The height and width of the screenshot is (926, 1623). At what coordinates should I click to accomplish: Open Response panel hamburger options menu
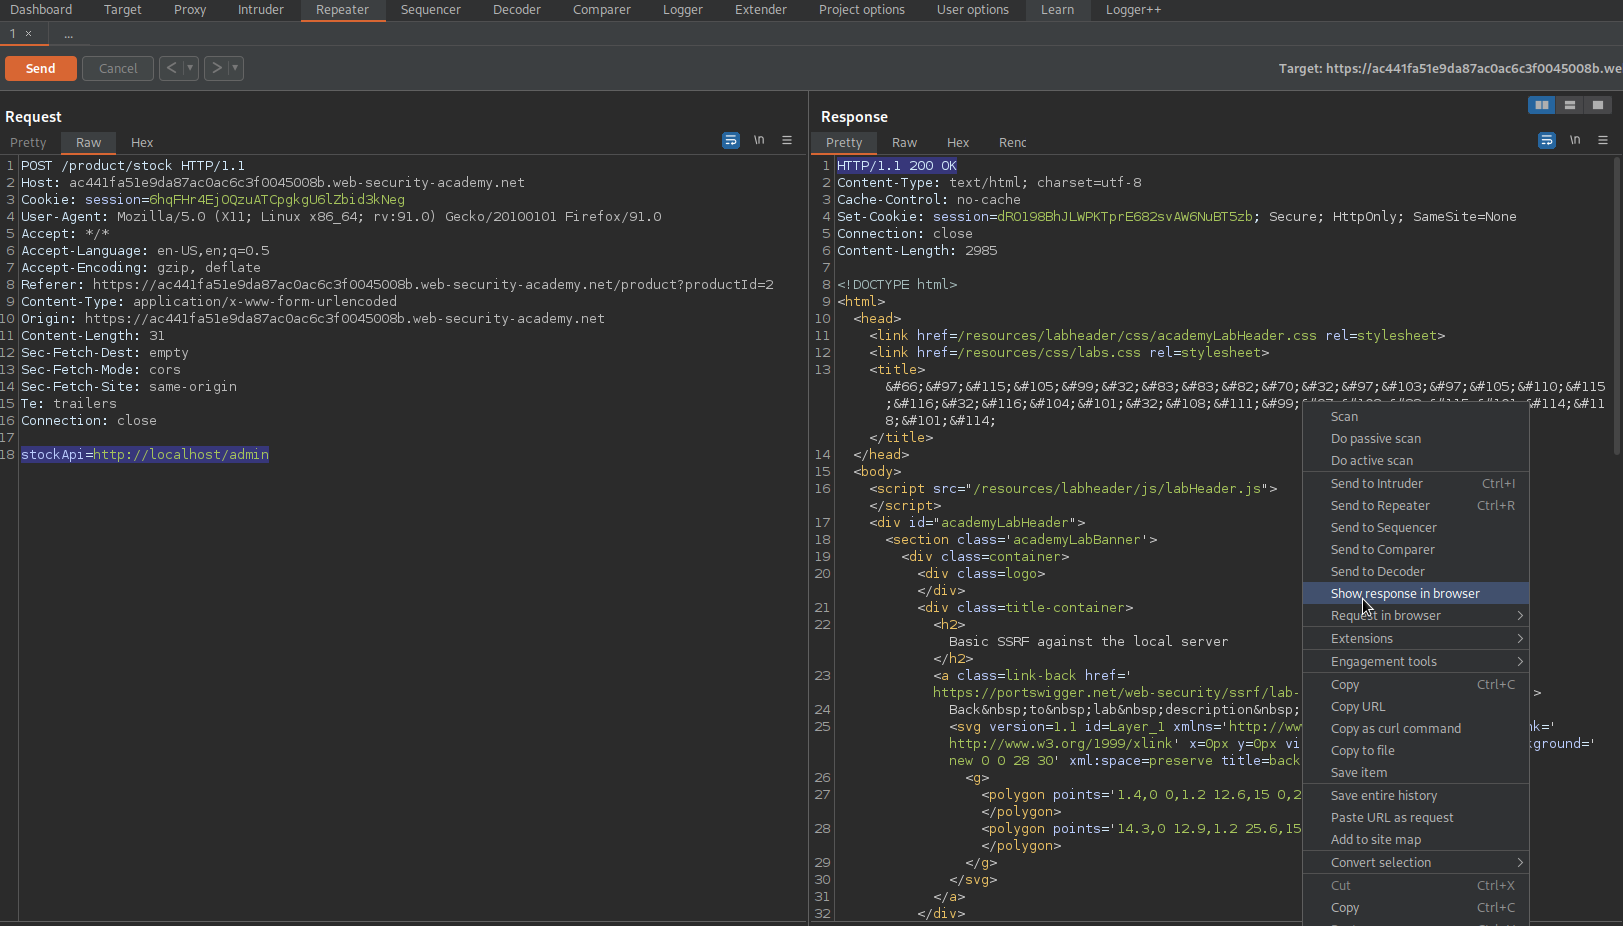tap(1603, 140)
